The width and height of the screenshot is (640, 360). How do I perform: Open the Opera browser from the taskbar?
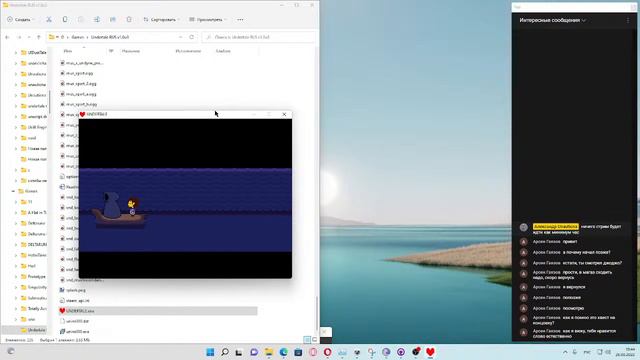pyautogui.click(x=327, y=352)
